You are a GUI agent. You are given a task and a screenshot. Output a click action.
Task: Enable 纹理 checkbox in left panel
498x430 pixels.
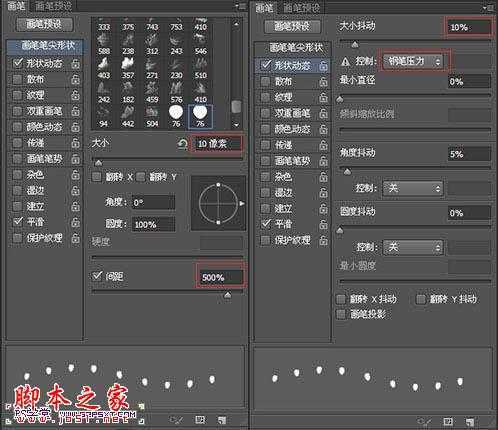coord(17,95)
